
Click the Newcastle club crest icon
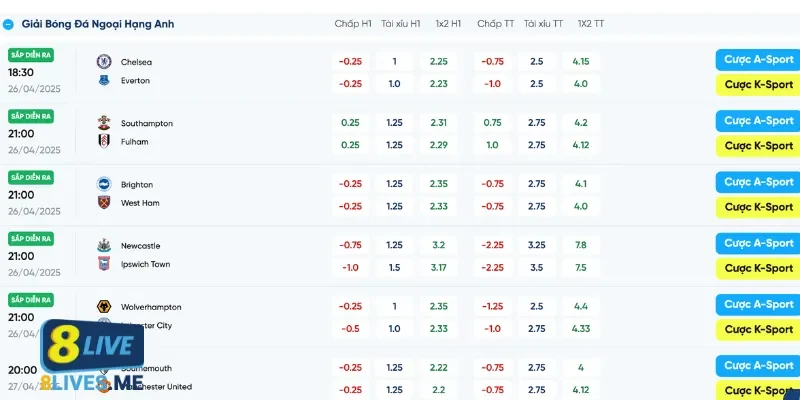[x=103, y=246]
